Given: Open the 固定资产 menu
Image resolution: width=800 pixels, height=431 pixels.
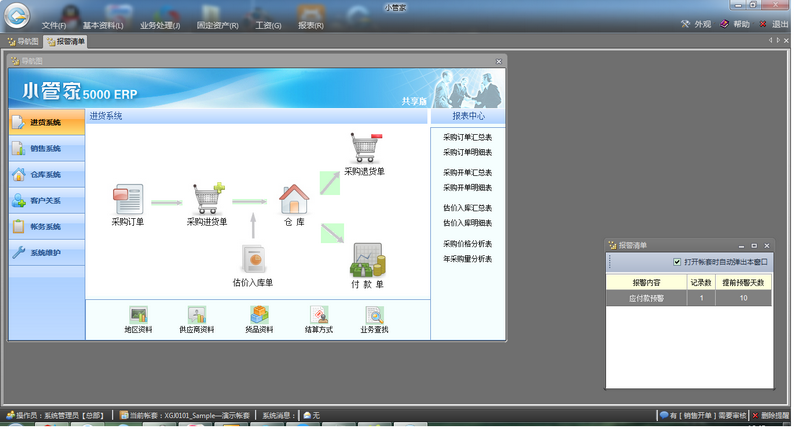Looking at the screenshot, I should [x=217, y=25].
